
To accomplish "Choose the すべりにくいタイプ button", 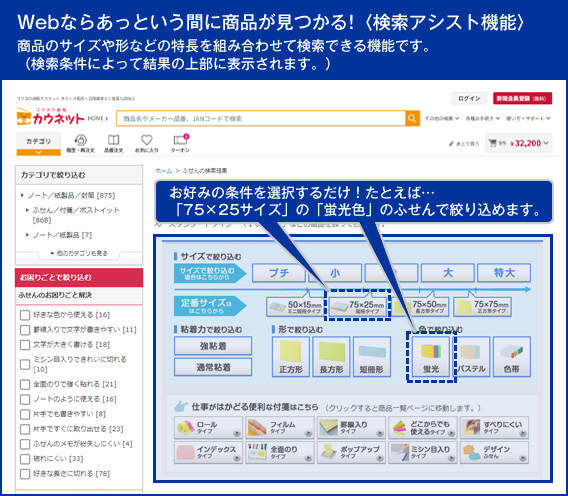I will point(494,428).
